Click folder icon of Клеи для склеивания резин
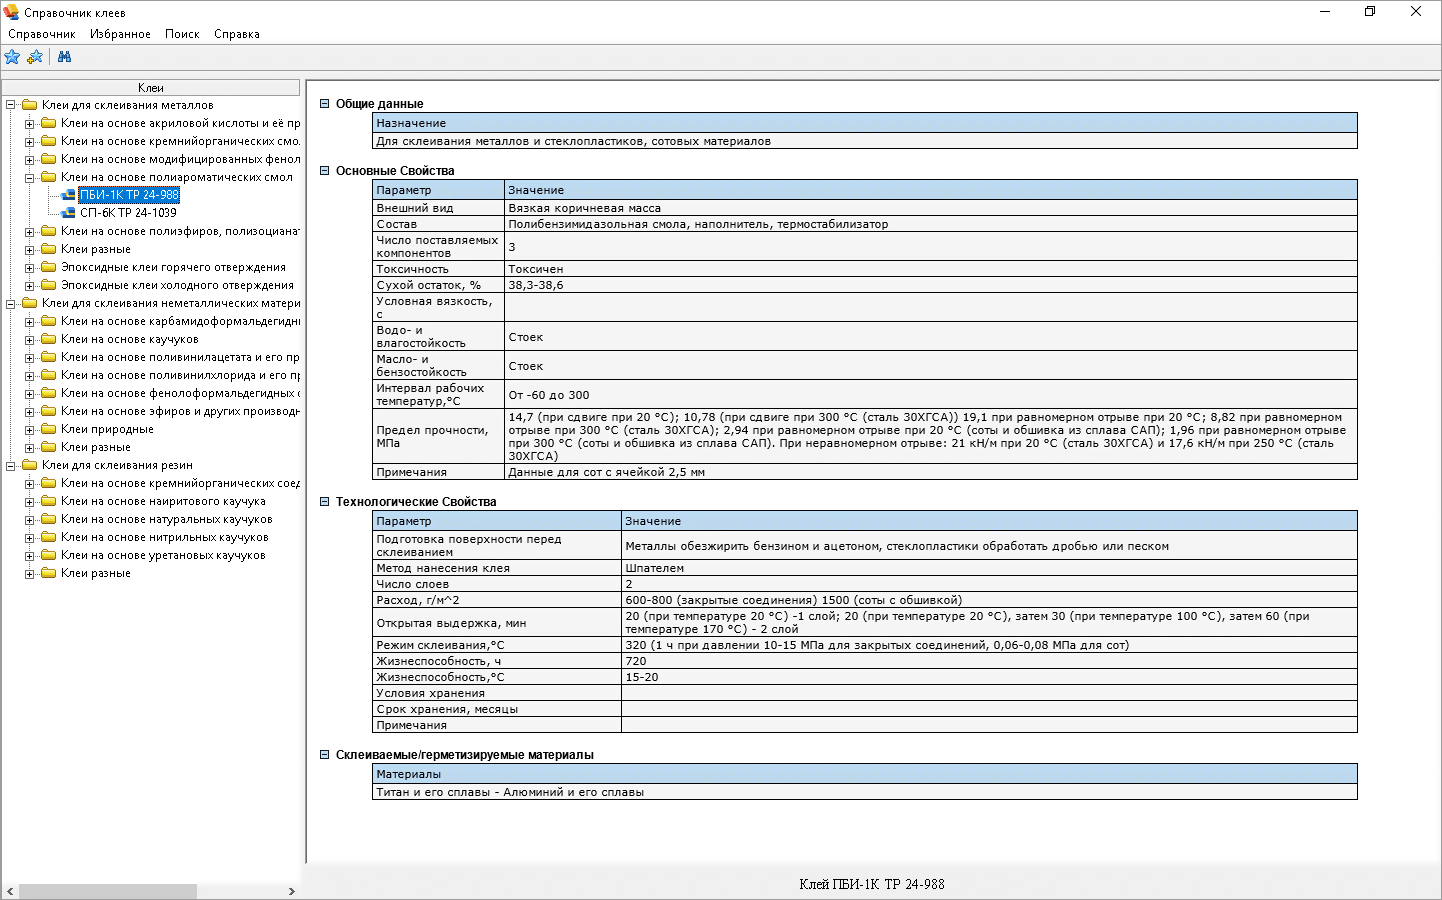Screen dimensions: 1442x900 (x=29, y=465)
